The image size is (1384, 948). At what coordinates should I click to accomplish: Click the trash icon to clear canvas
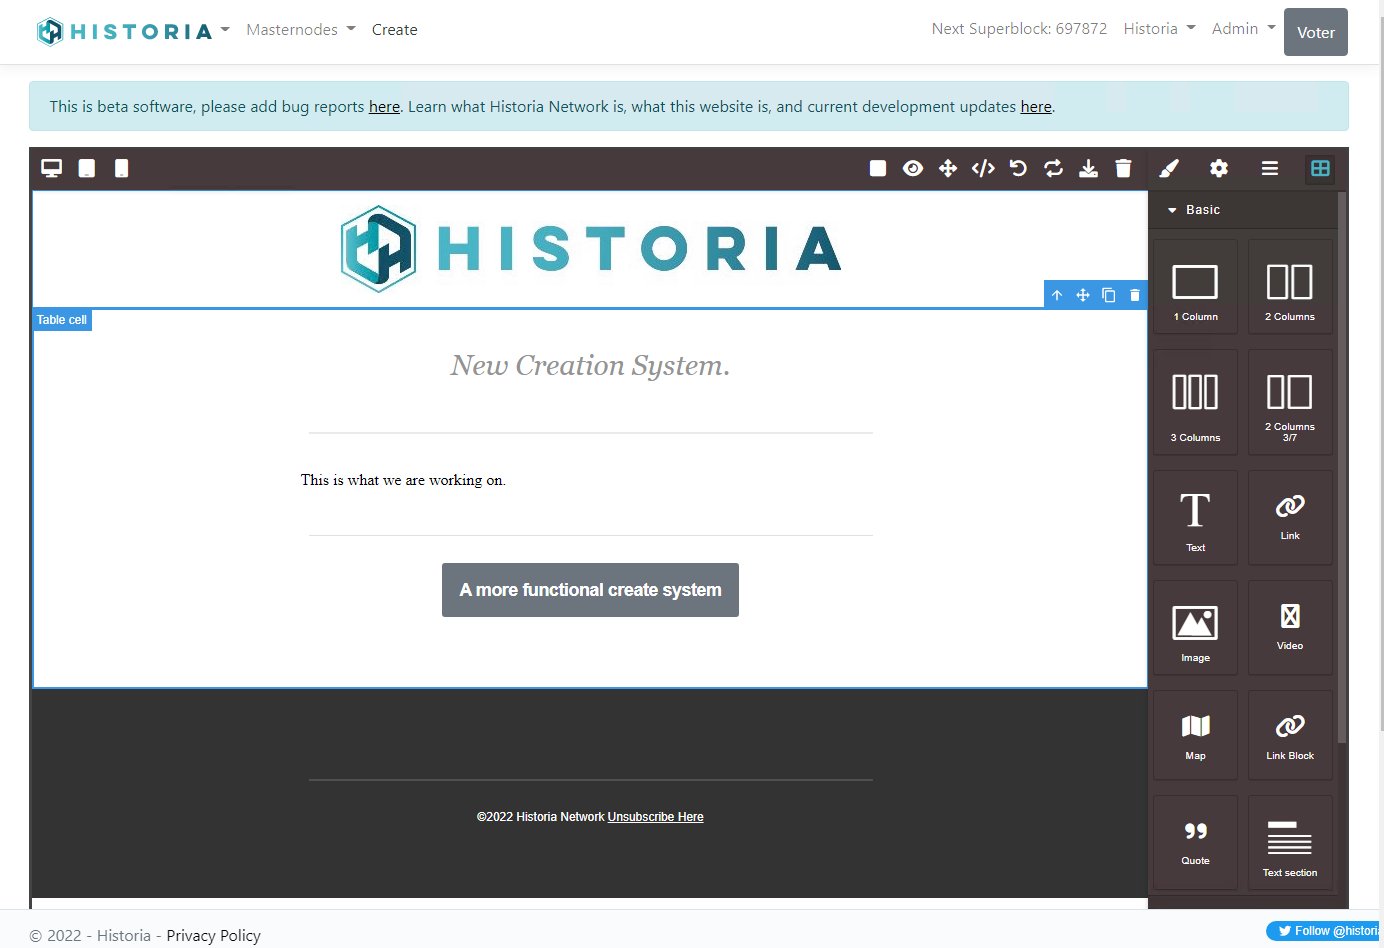coord(1123,168)
